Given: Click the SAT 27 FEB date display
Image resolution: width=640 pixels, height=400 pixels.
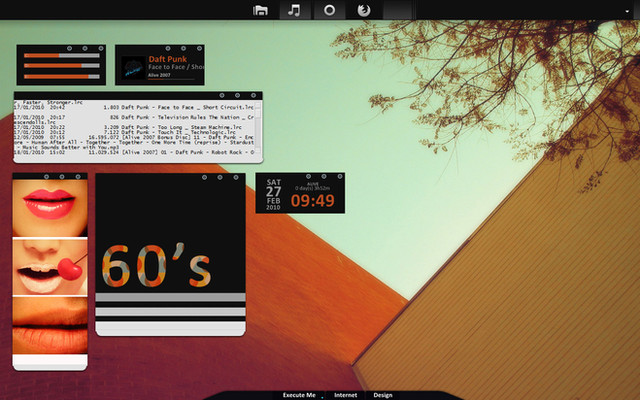Looking at the screenshot, I should 273,193.
